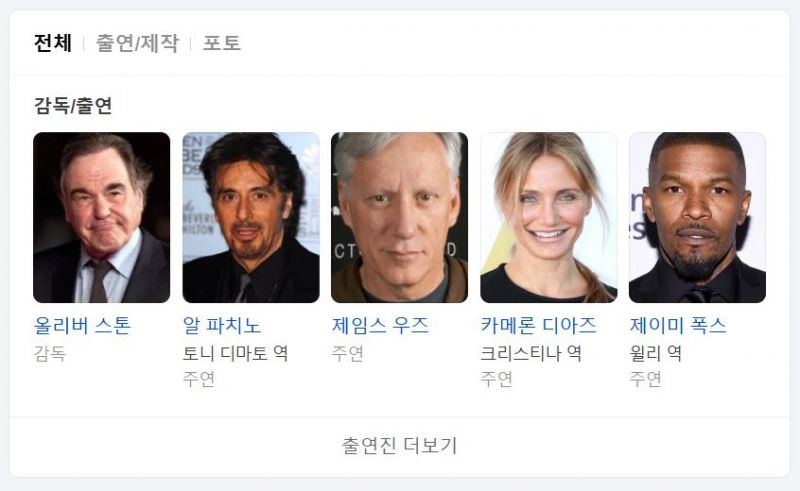This screenshot has height=491, width=800.
Task: Click the photo captioned 올리버 스톤
Action: click(102, 217)
